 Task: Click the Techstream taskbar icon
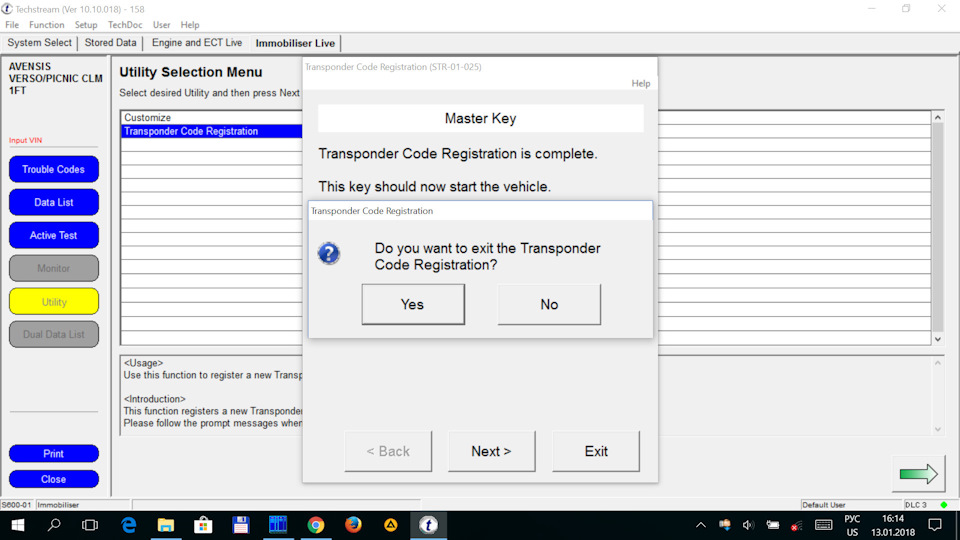pos(429,525)
